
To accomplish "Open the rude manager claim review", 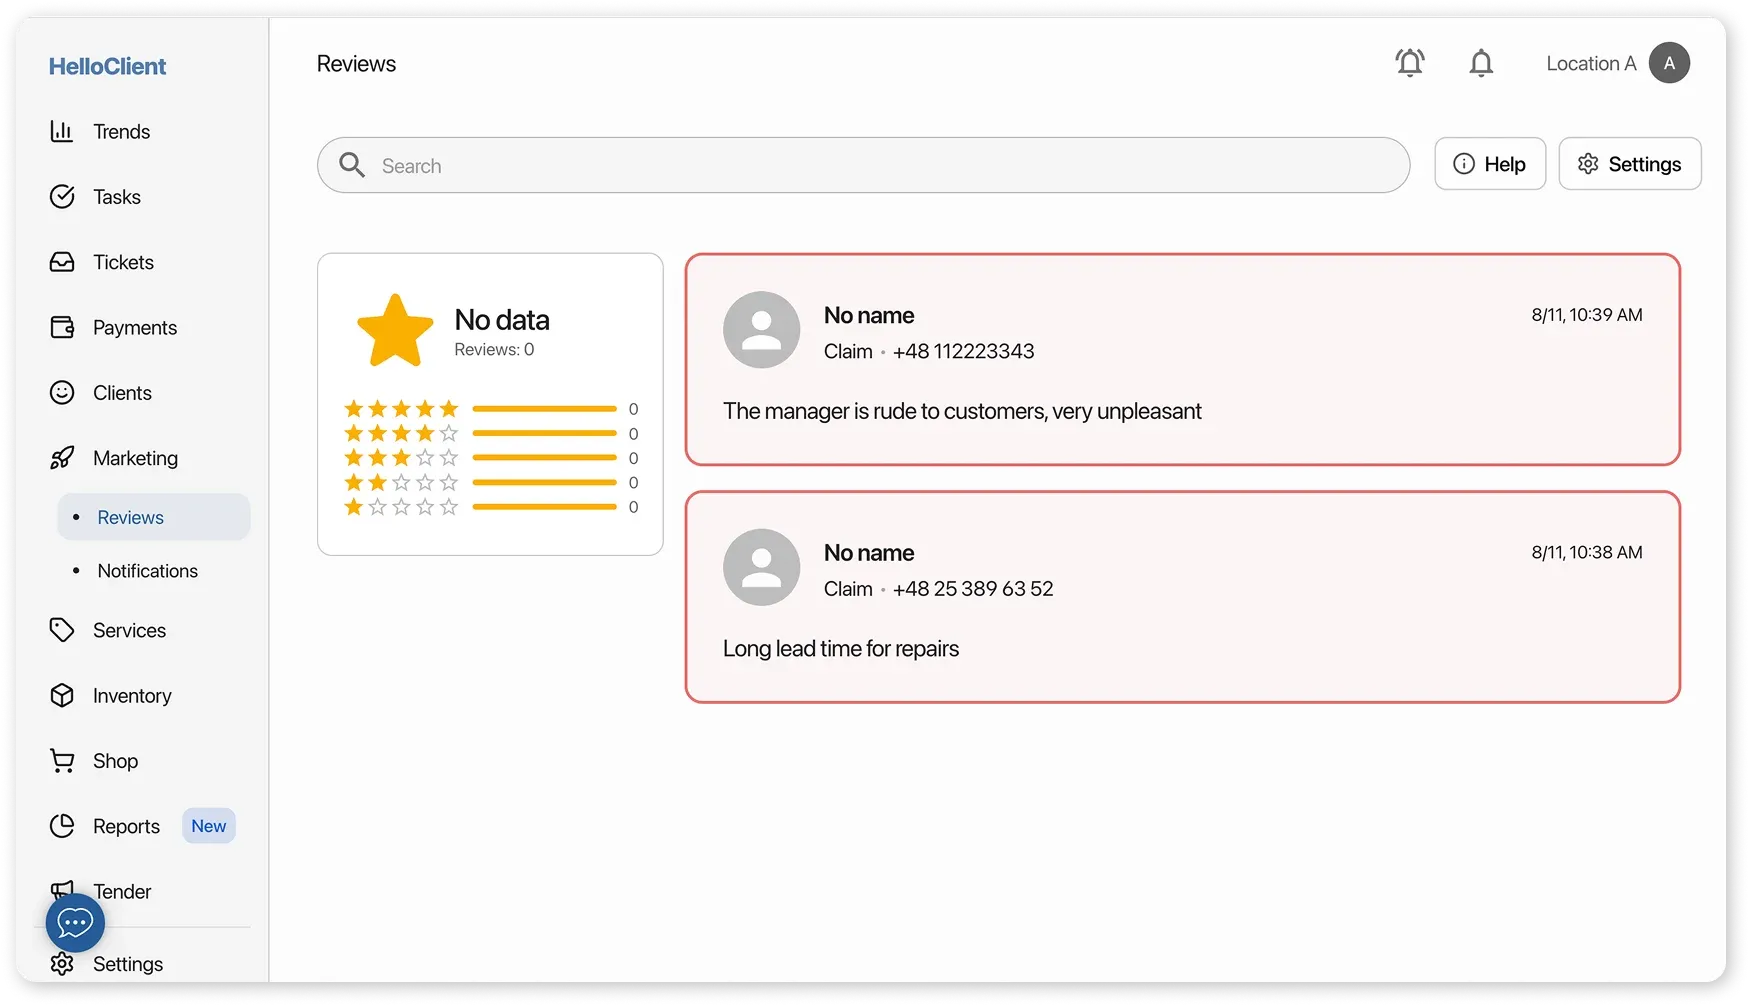I will click(1182, 360).
